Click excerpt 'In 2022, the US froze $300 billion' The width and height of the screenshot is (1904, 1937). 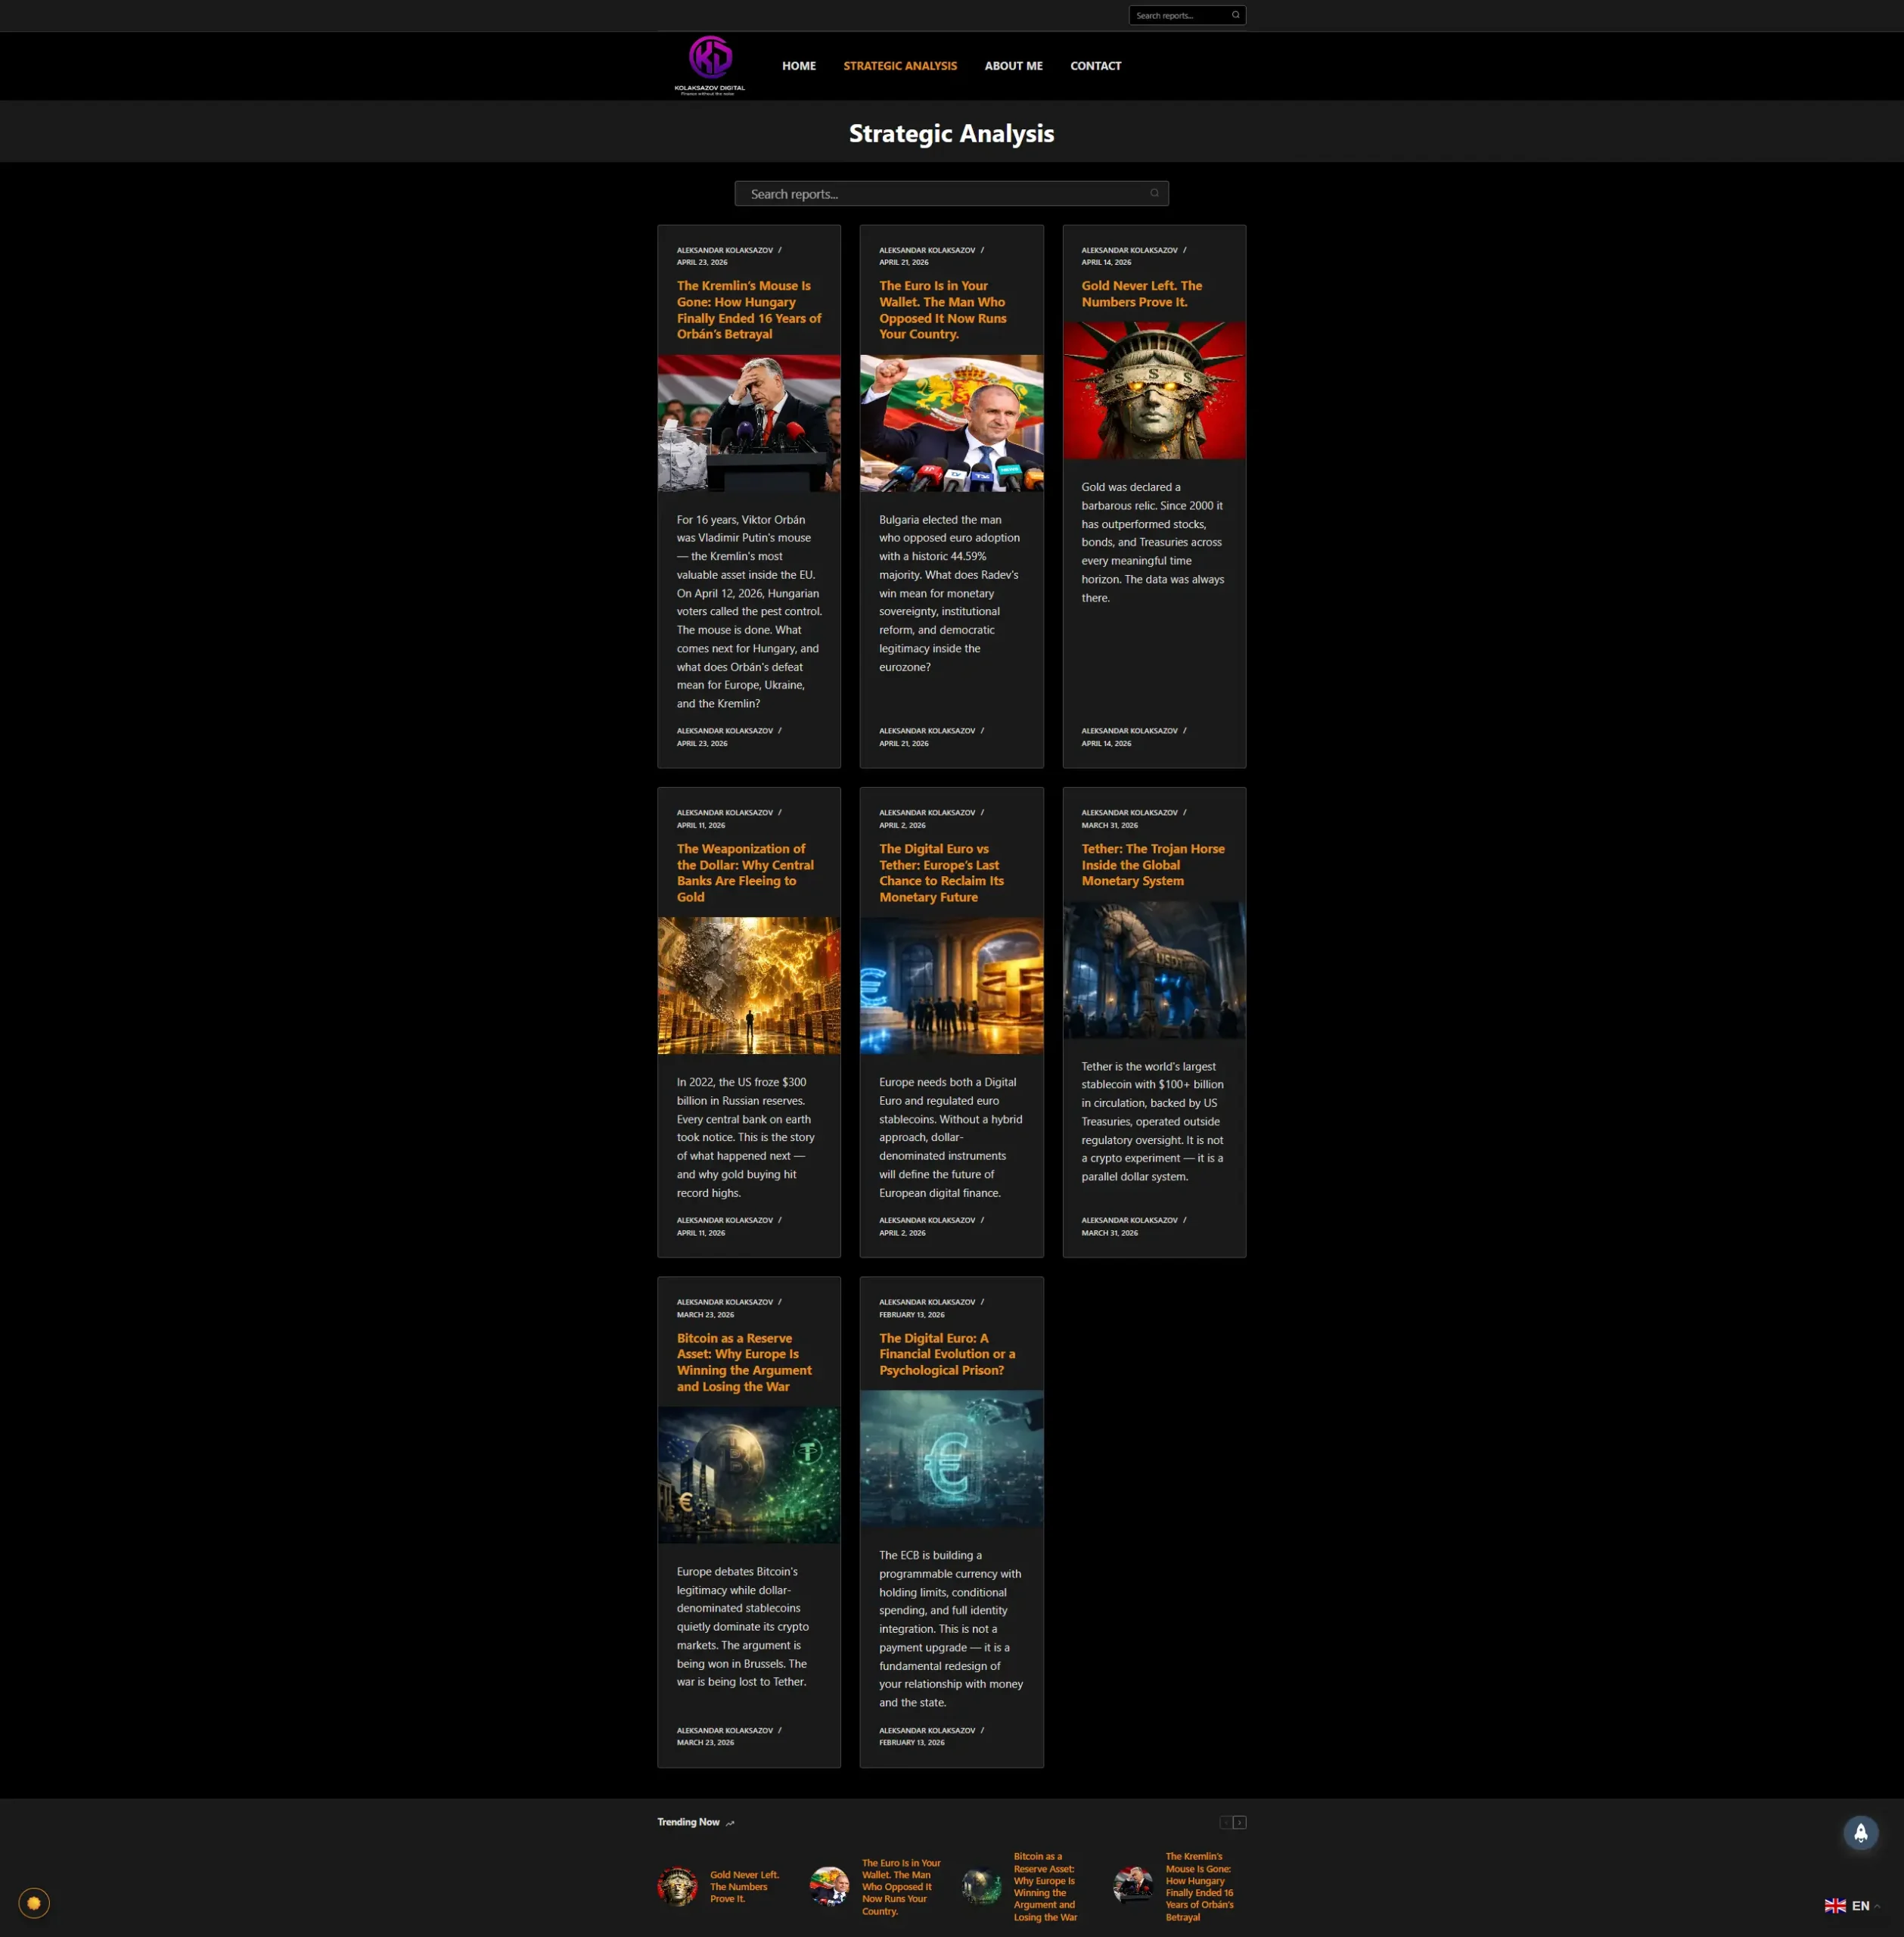click(x=746, y=1137)
